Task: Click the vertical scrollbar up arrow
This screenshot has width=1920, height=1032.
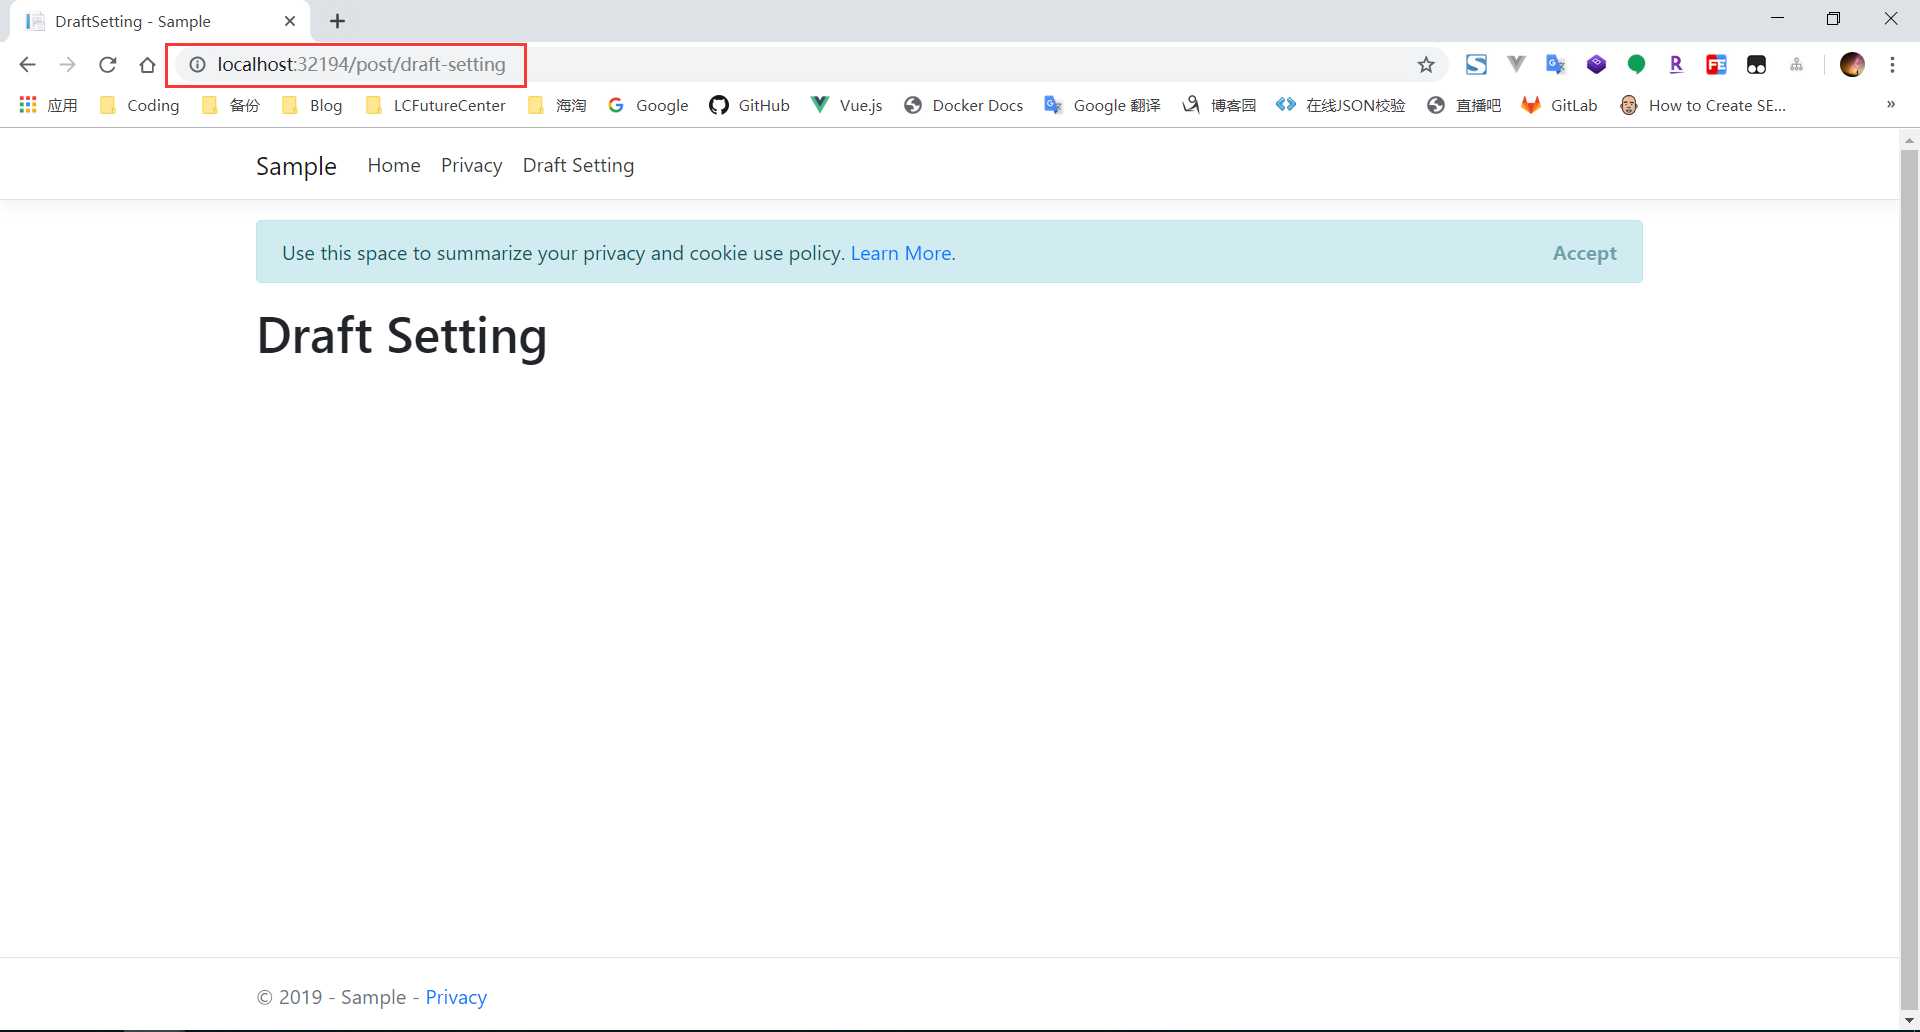Action: pos(1910,140)
